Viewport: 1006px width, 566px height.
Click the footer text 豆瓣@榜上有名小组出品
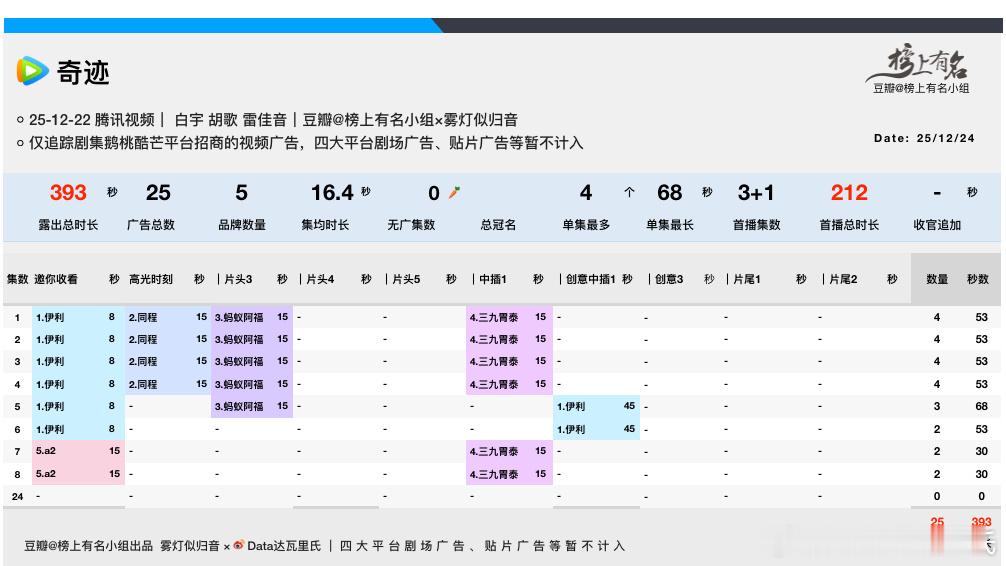tap(89, 545)
